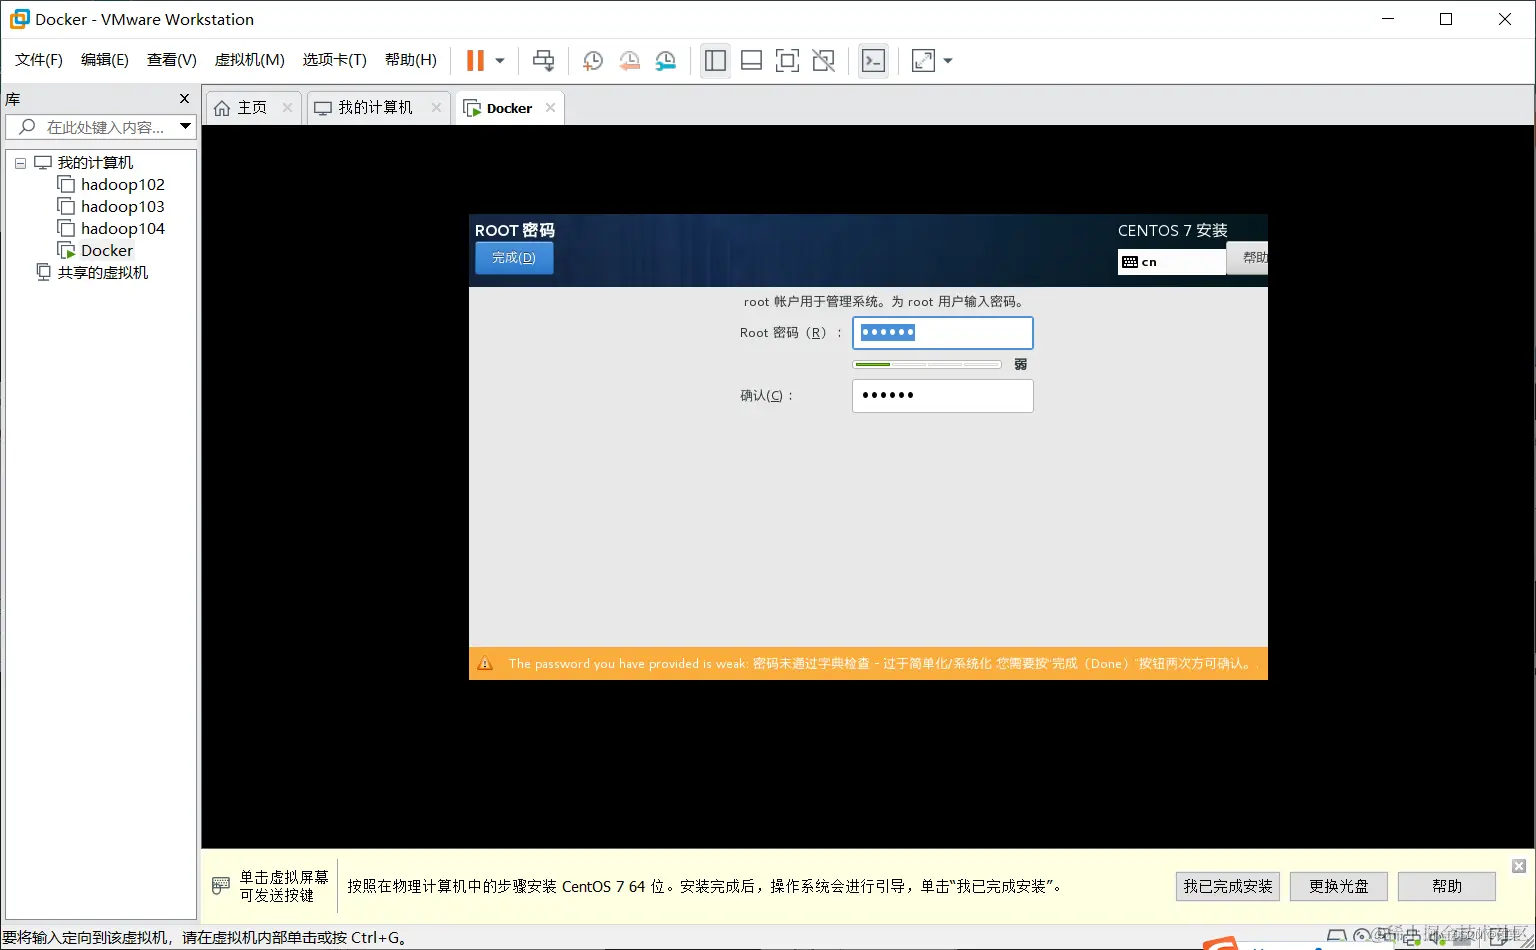Close the Docker tab
Screen dimensions: 1536x950
pyautogui.click(x=550, y=108)
